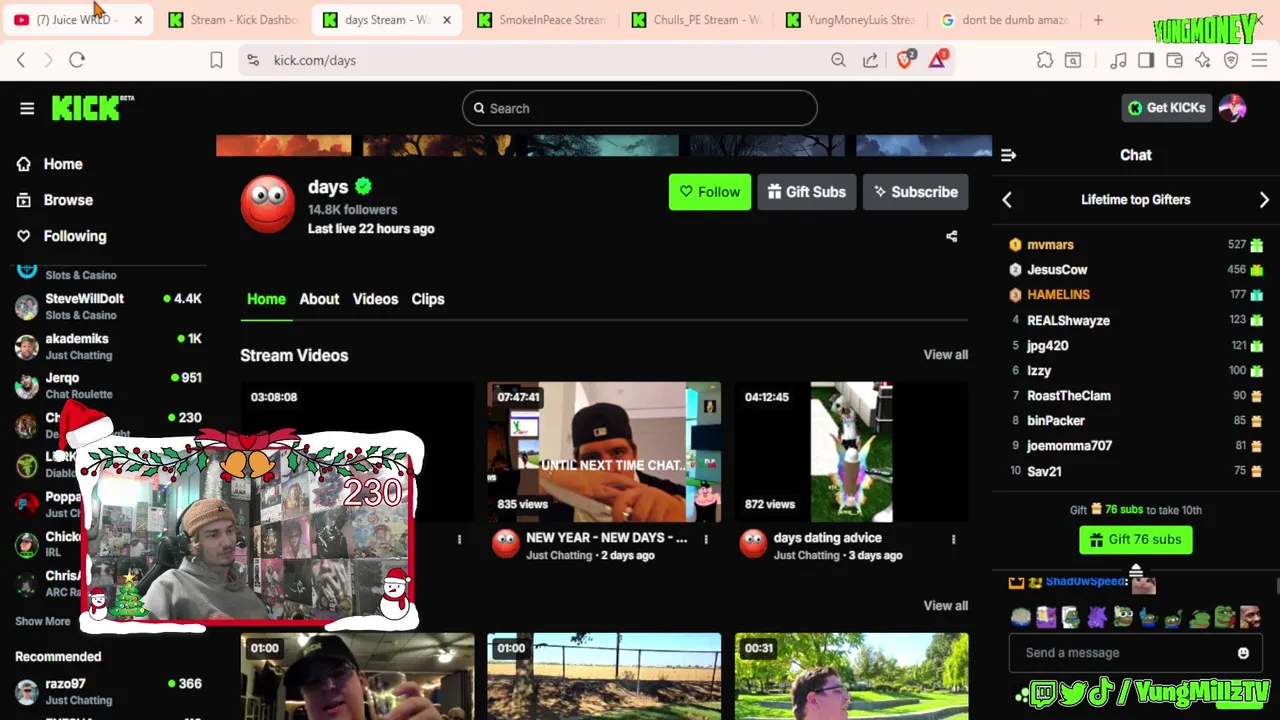
Task: Click the Gift Subs button
Action: point(806,192)
